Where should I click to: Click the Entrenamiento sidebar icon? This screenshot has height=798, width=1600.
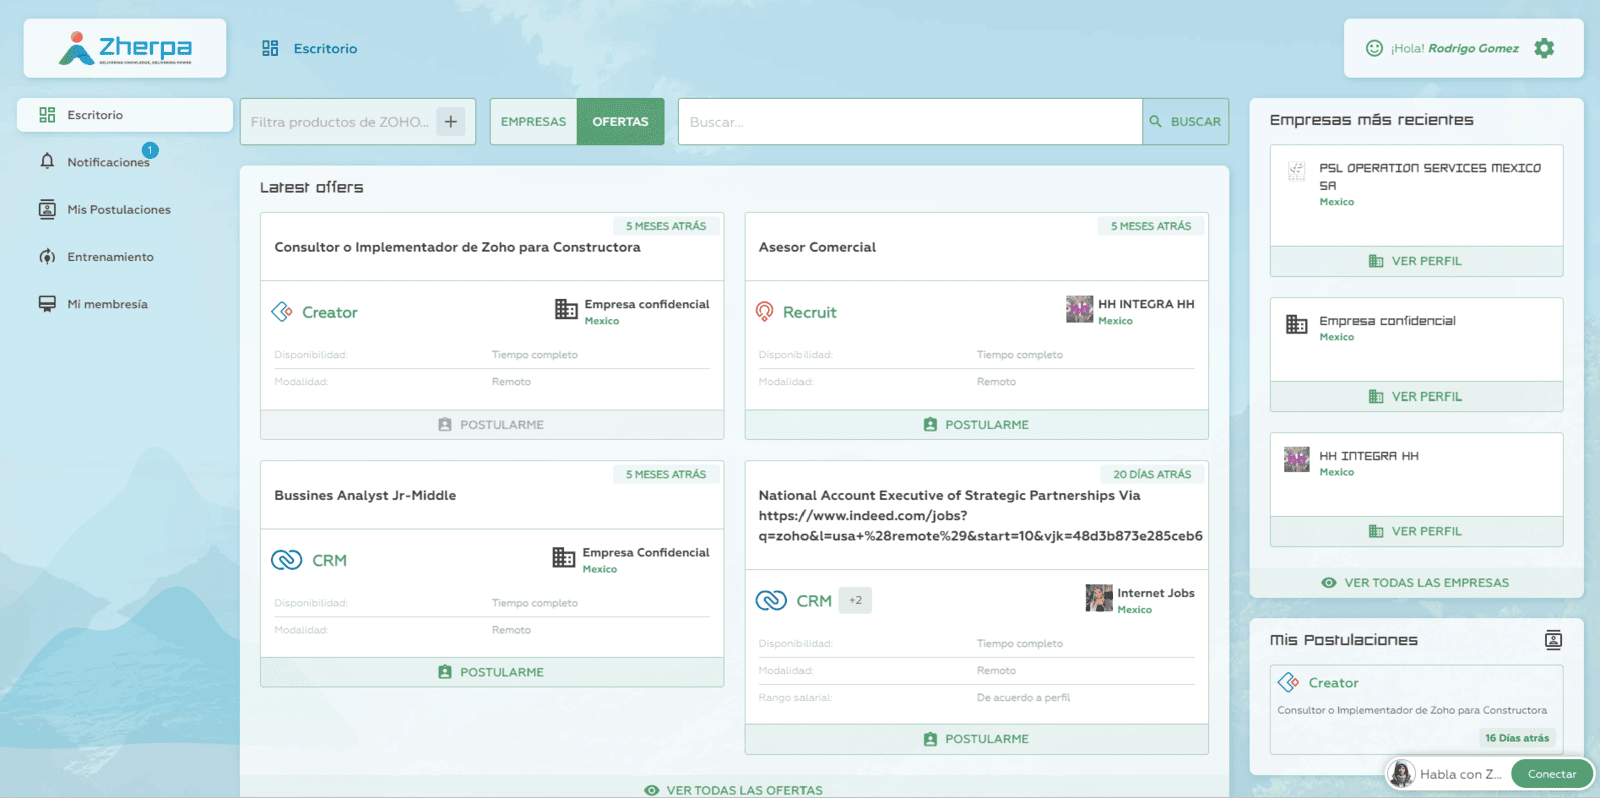[47, 257]
